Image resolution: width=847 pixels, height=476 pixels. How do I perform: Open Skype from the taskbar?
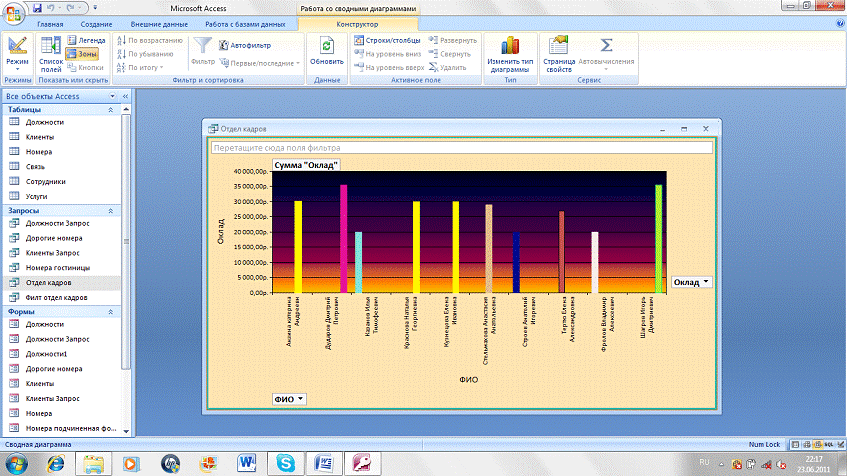tap(286, 463)
